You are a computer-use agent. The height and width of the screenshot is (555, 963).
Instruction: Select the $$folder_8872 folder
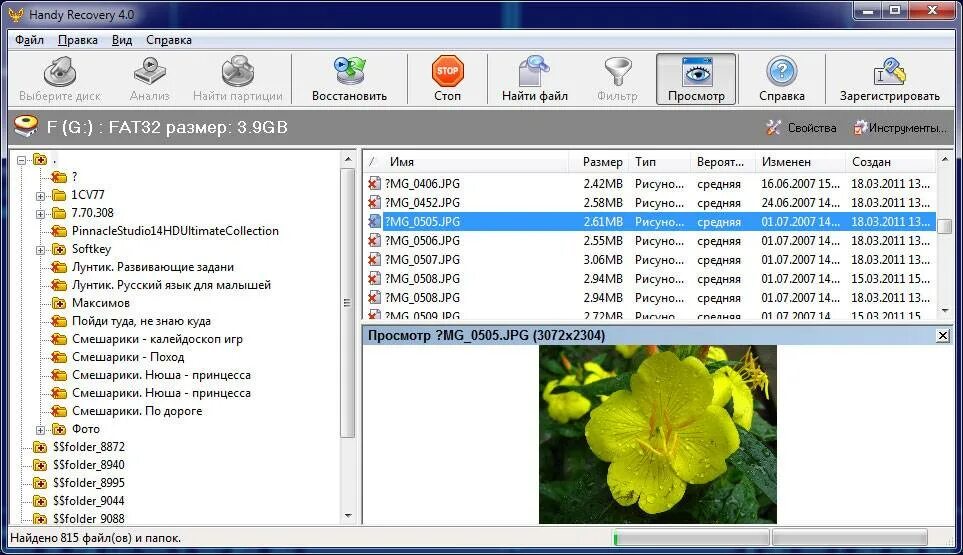pos(88,447)
